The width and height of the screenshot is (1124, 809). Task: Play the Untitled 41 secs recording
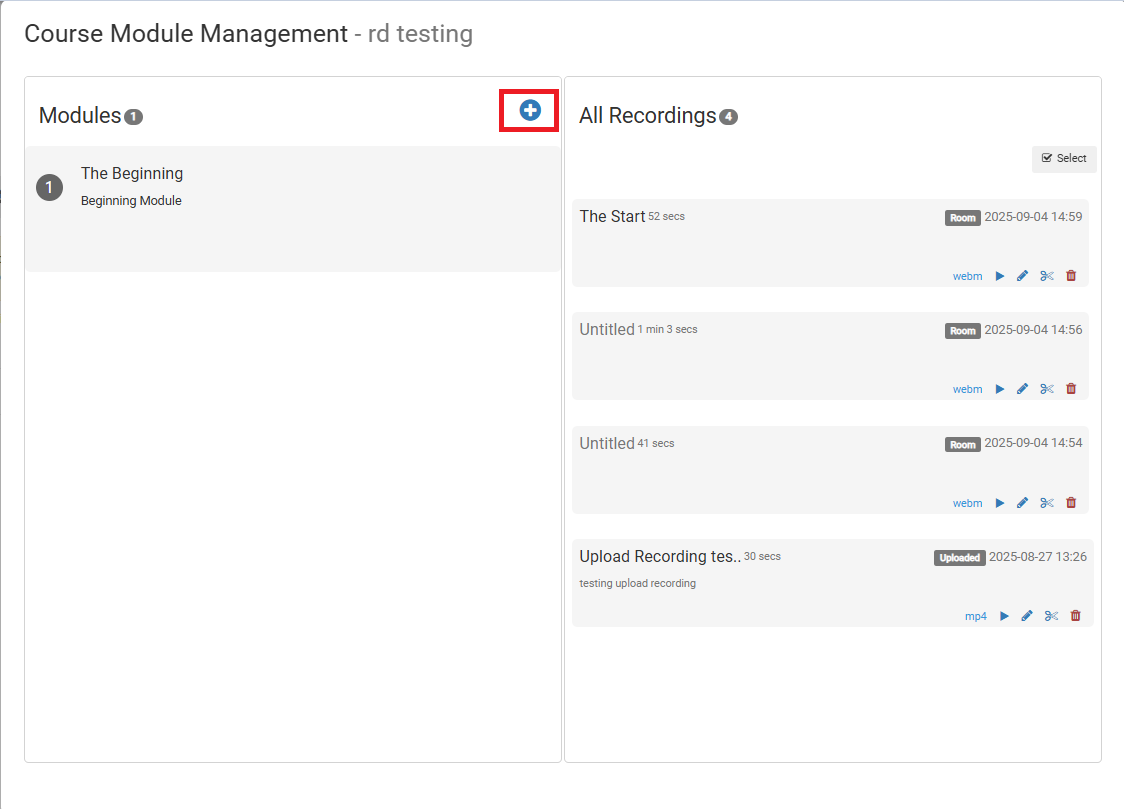1000,503
